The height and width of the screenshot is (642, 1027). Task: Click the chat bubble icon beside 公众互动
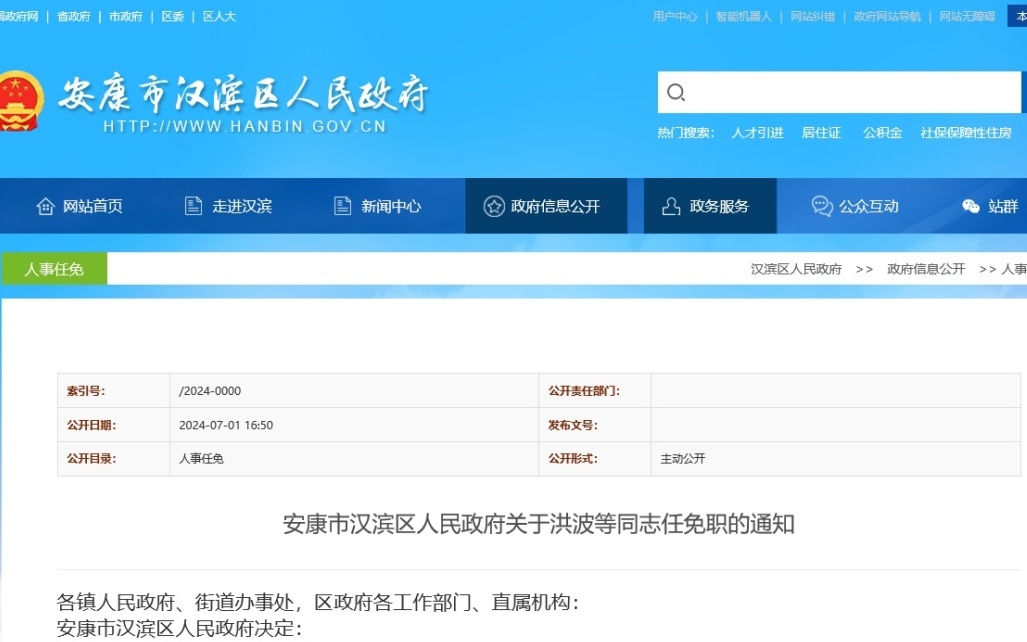821,206
